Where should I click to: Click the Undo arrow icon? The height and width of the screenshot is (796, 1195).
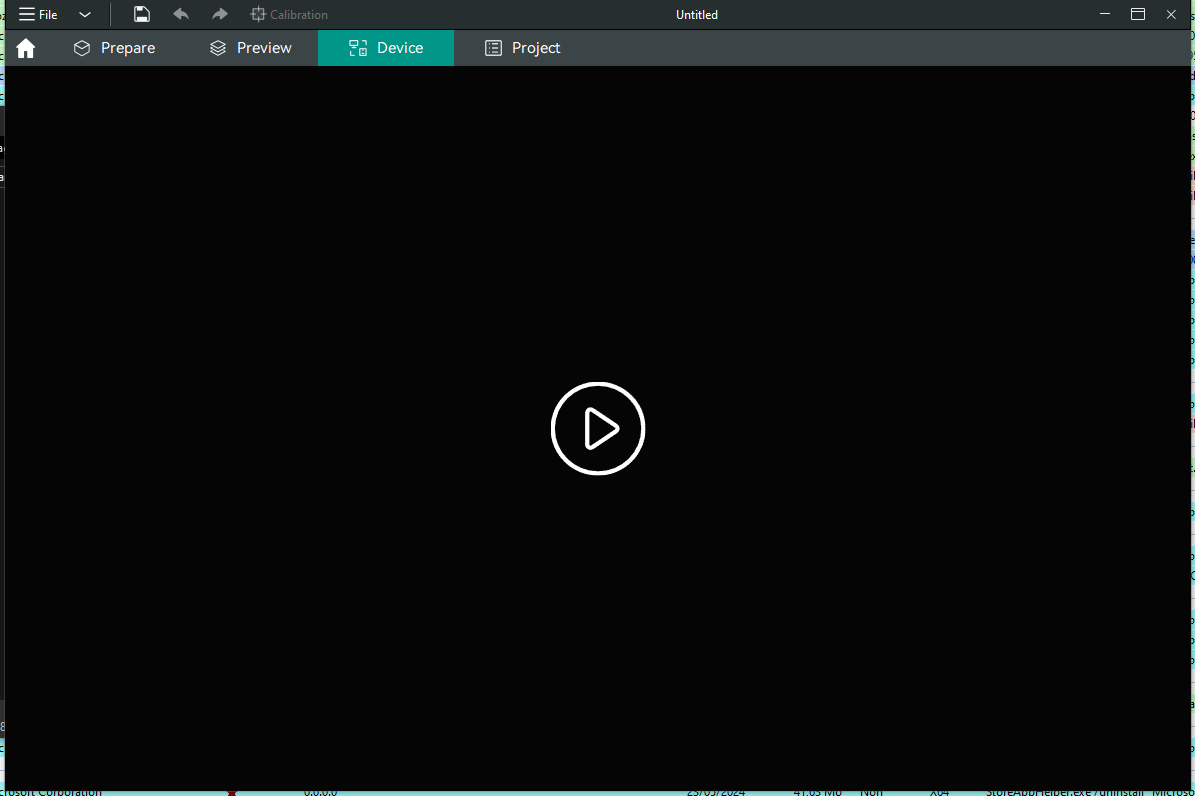[181, 14]
